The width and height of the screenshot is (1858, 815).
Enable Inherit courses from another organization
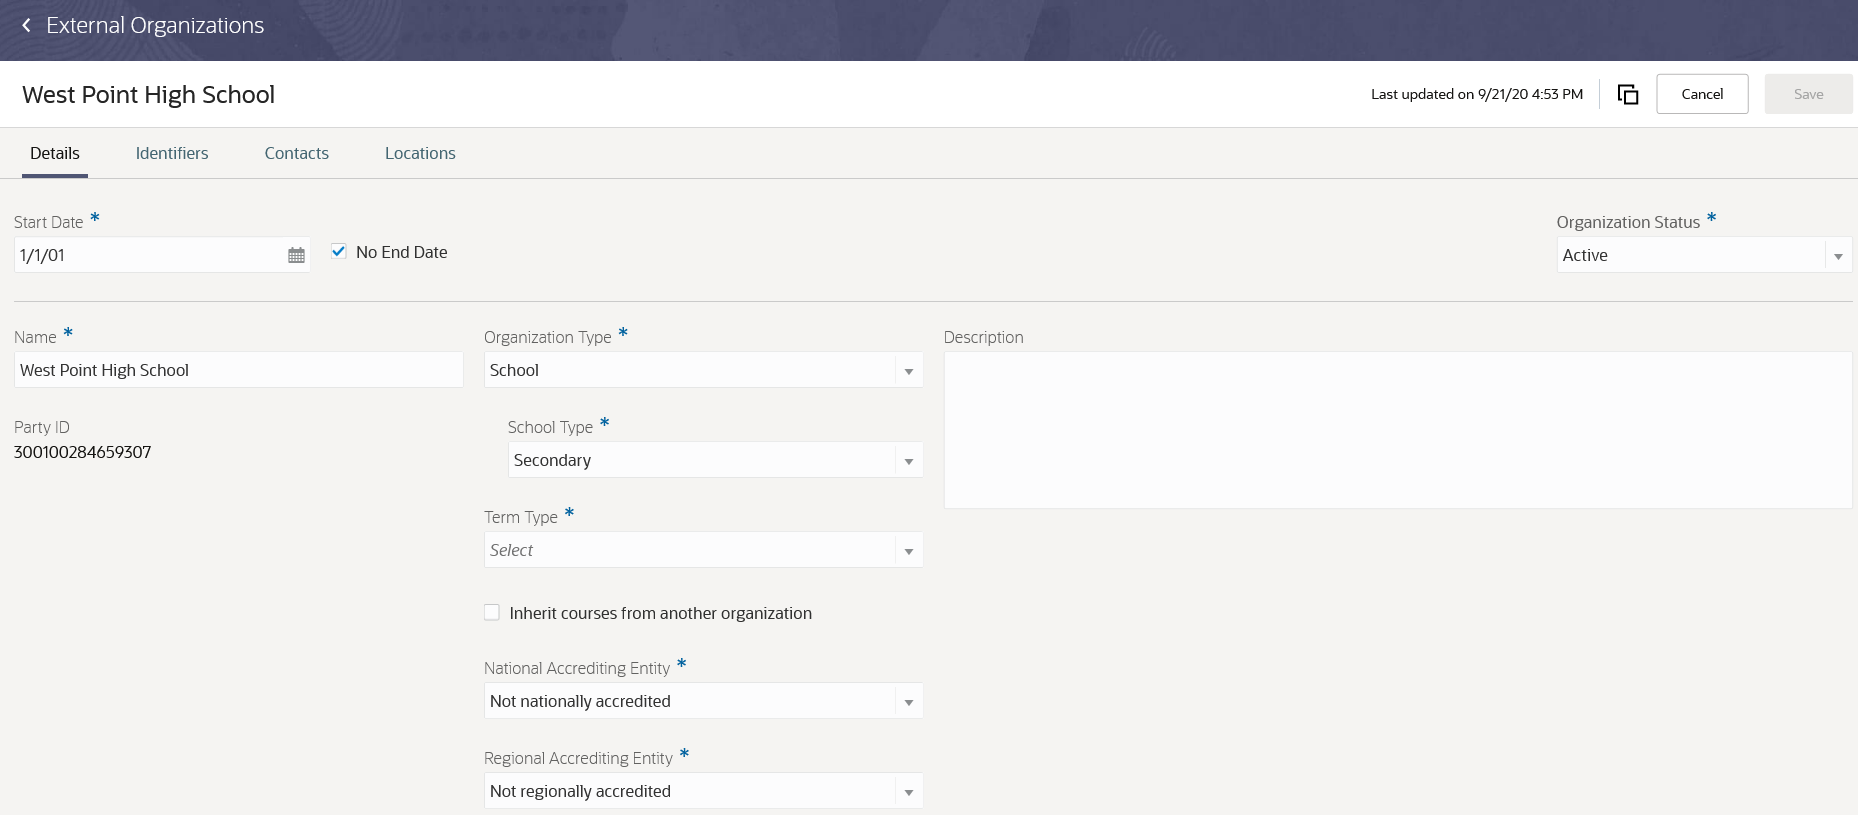tap(492, 613)
